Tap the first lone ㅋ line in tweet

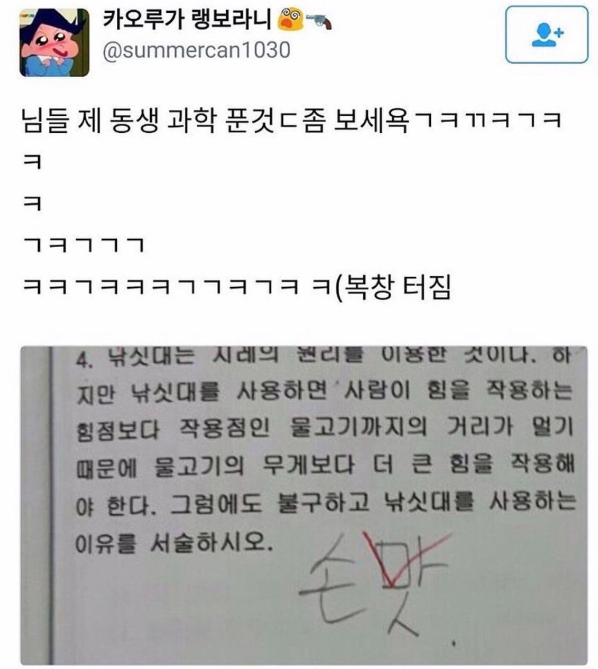click(32, 162)
